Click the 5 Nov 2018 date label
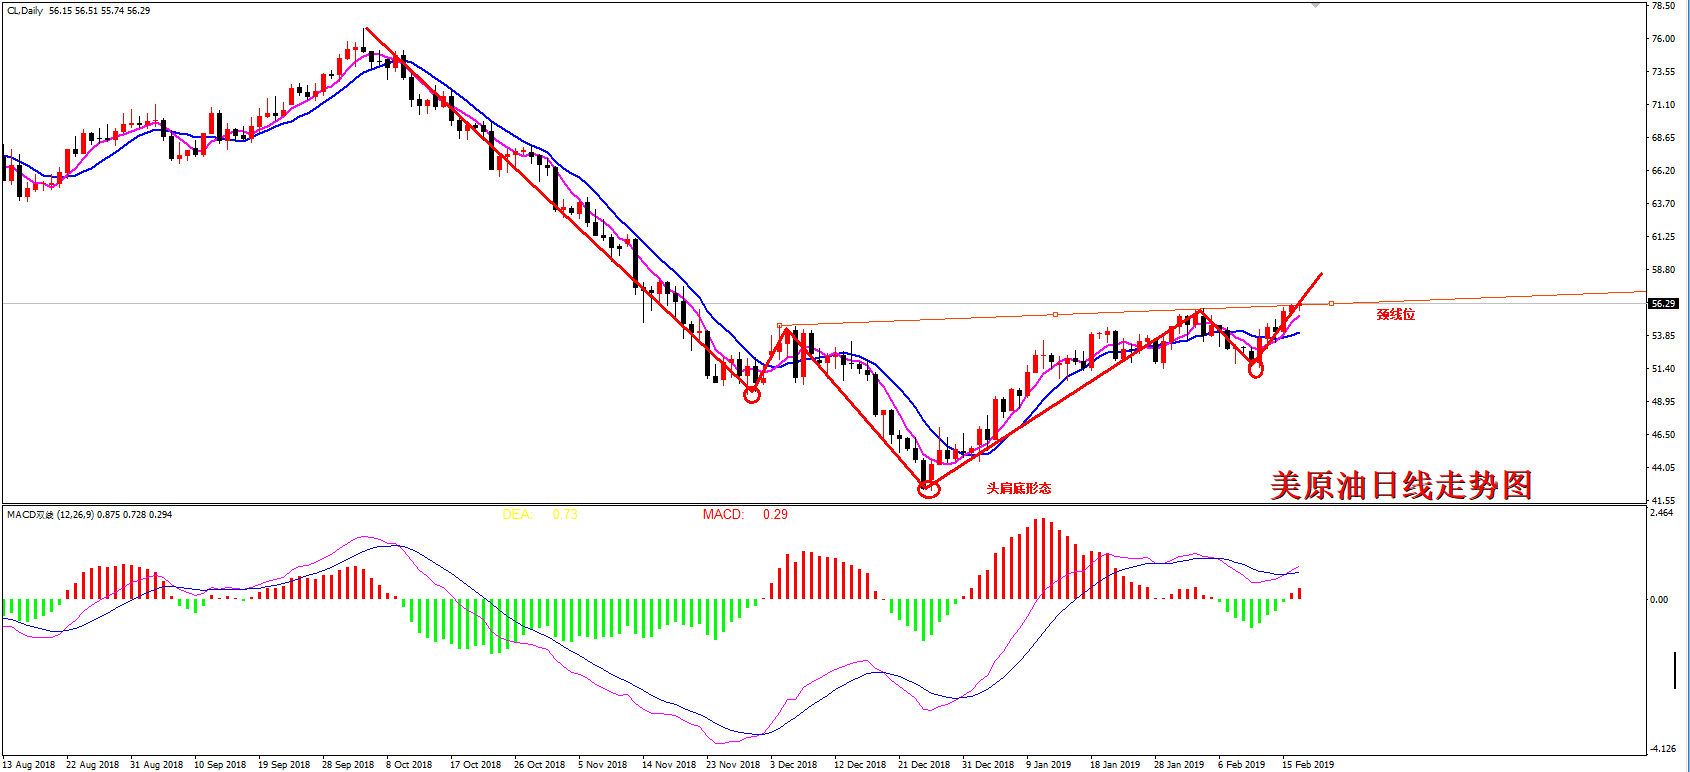This screenshot has height=772, width=1690. point(602,765)
